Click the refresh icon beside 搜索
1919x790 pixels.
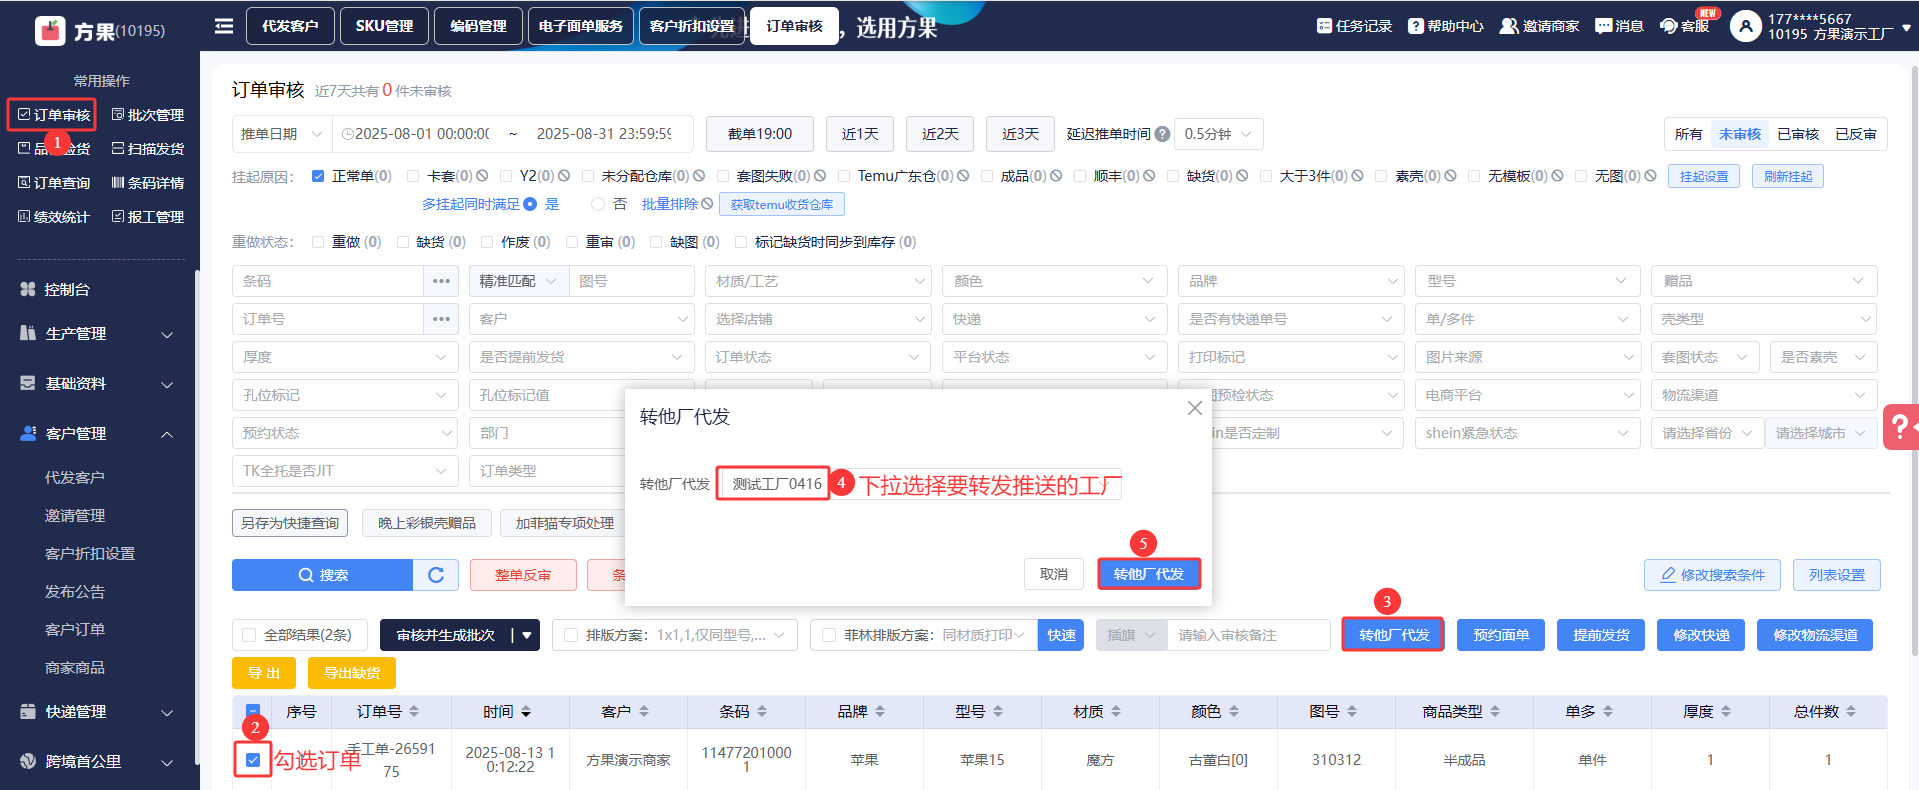(436, 575)
